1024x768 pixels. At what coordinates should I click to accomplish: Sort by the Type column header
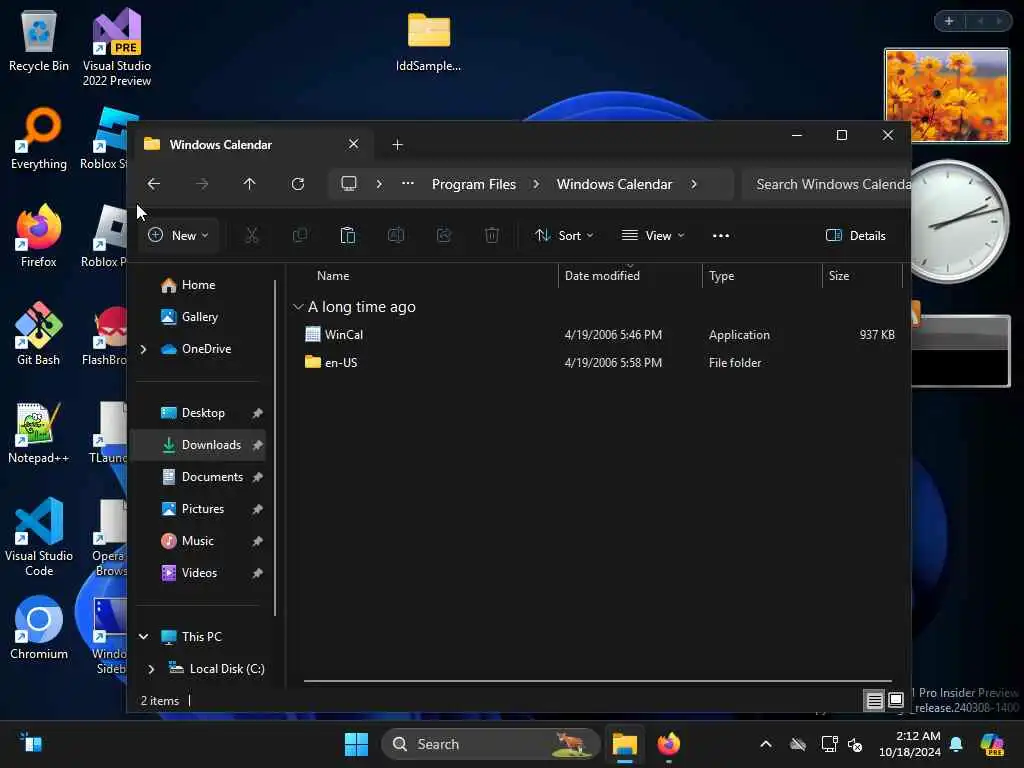point(722,276)
